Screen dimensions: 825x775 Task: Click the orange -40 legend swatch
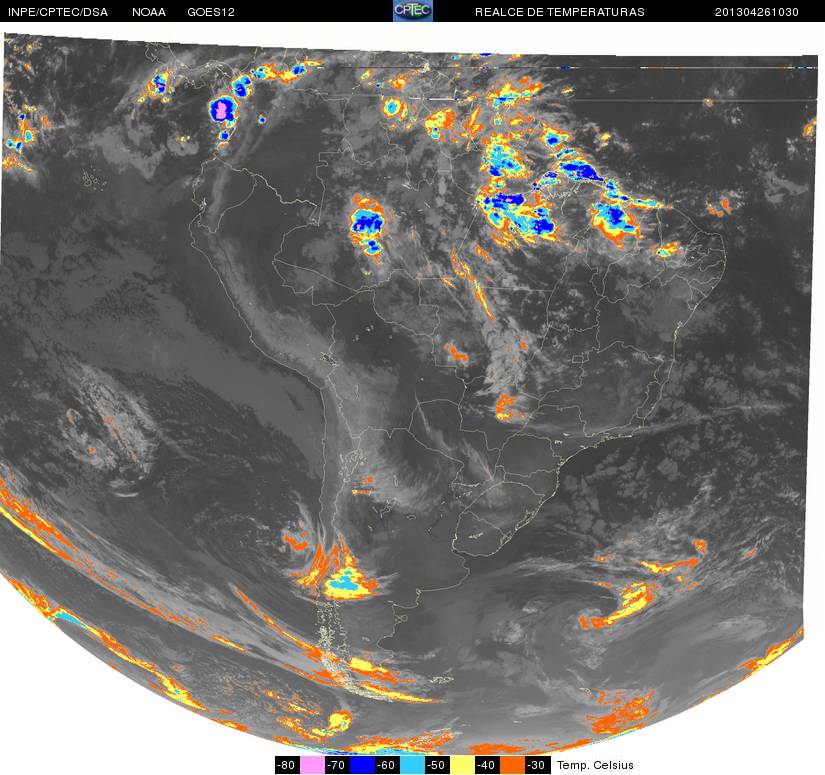point(512,765)
